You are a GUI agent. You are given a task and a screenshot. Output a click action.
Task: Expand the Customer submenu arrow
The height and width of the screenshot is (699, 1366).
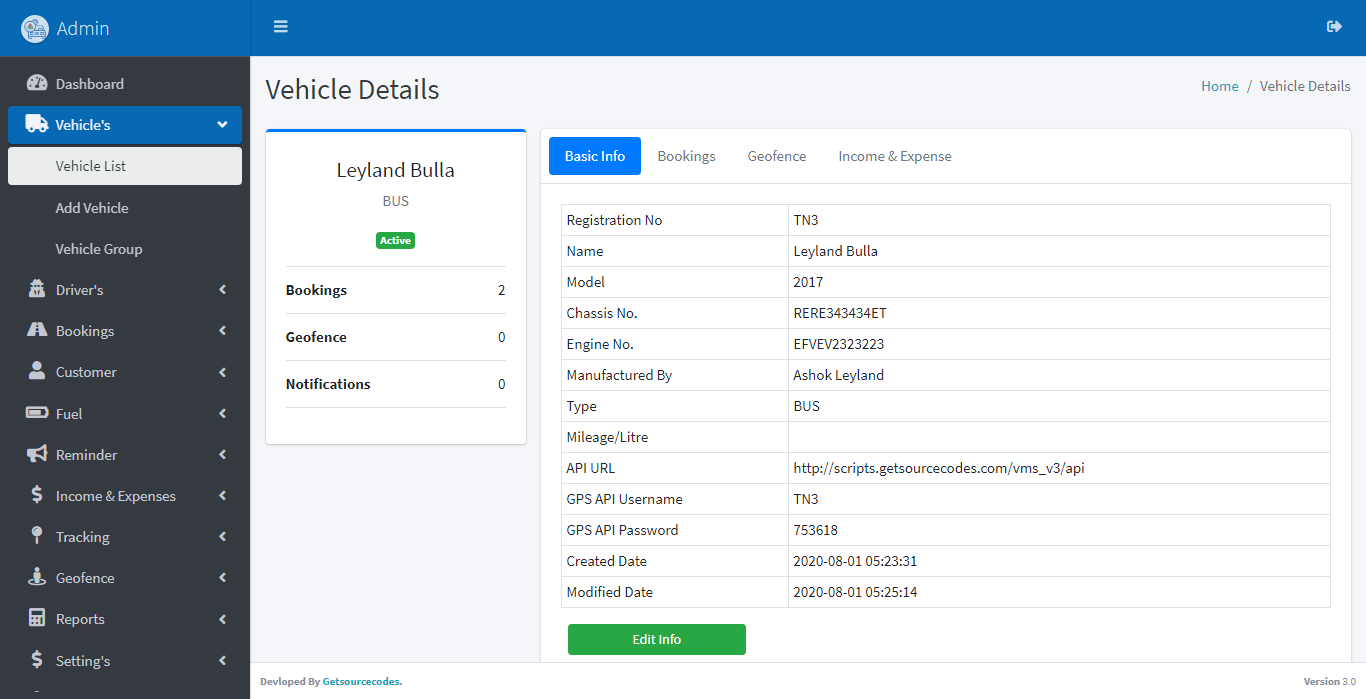coord(222,372)
